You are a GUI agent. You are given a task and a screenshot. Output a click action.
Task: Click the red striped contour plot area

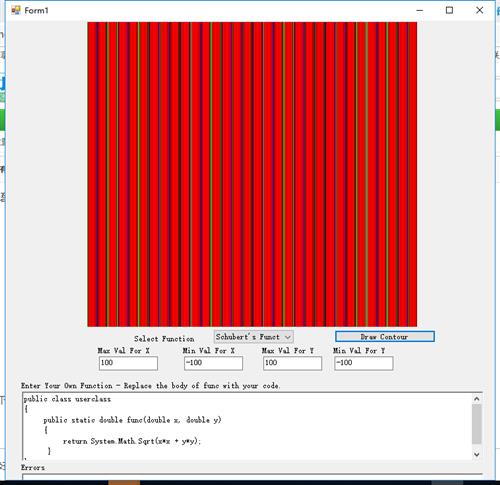(252, 174)
